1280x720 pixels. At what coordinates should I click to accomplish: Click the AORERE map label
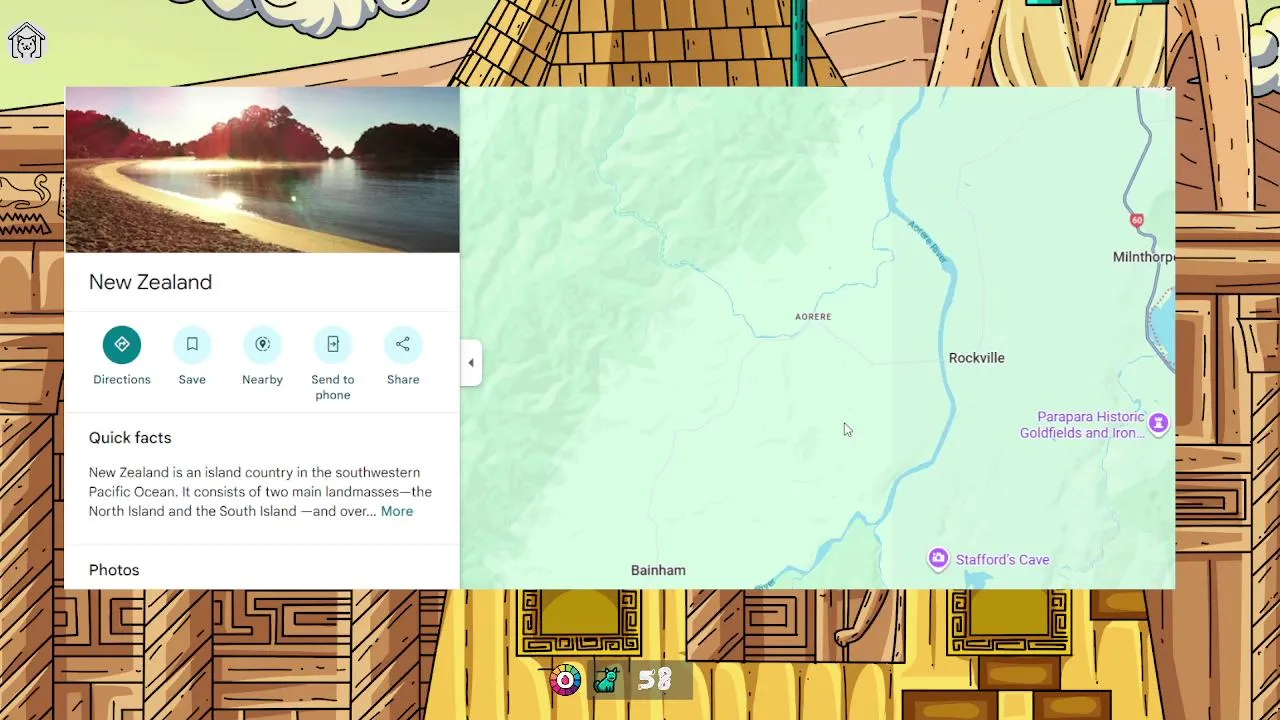813,317
